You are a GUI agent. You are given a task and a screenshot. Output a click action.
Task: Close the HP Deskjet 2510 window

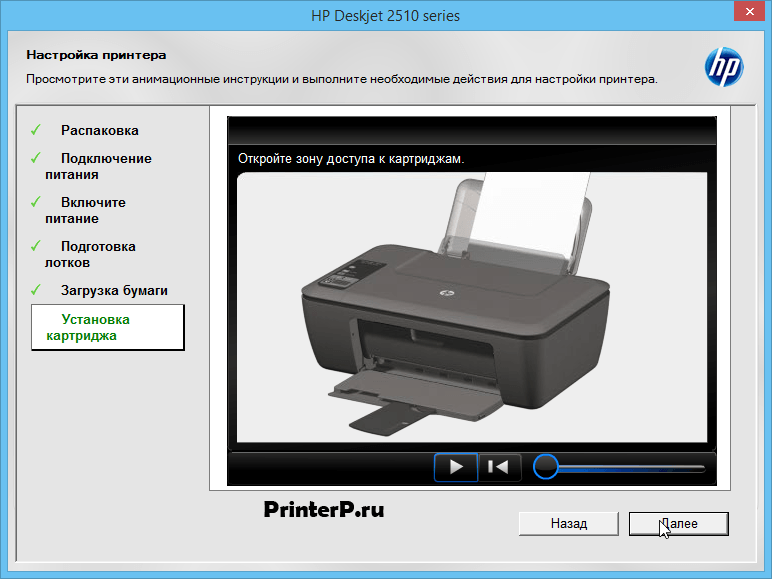[749, 11]
